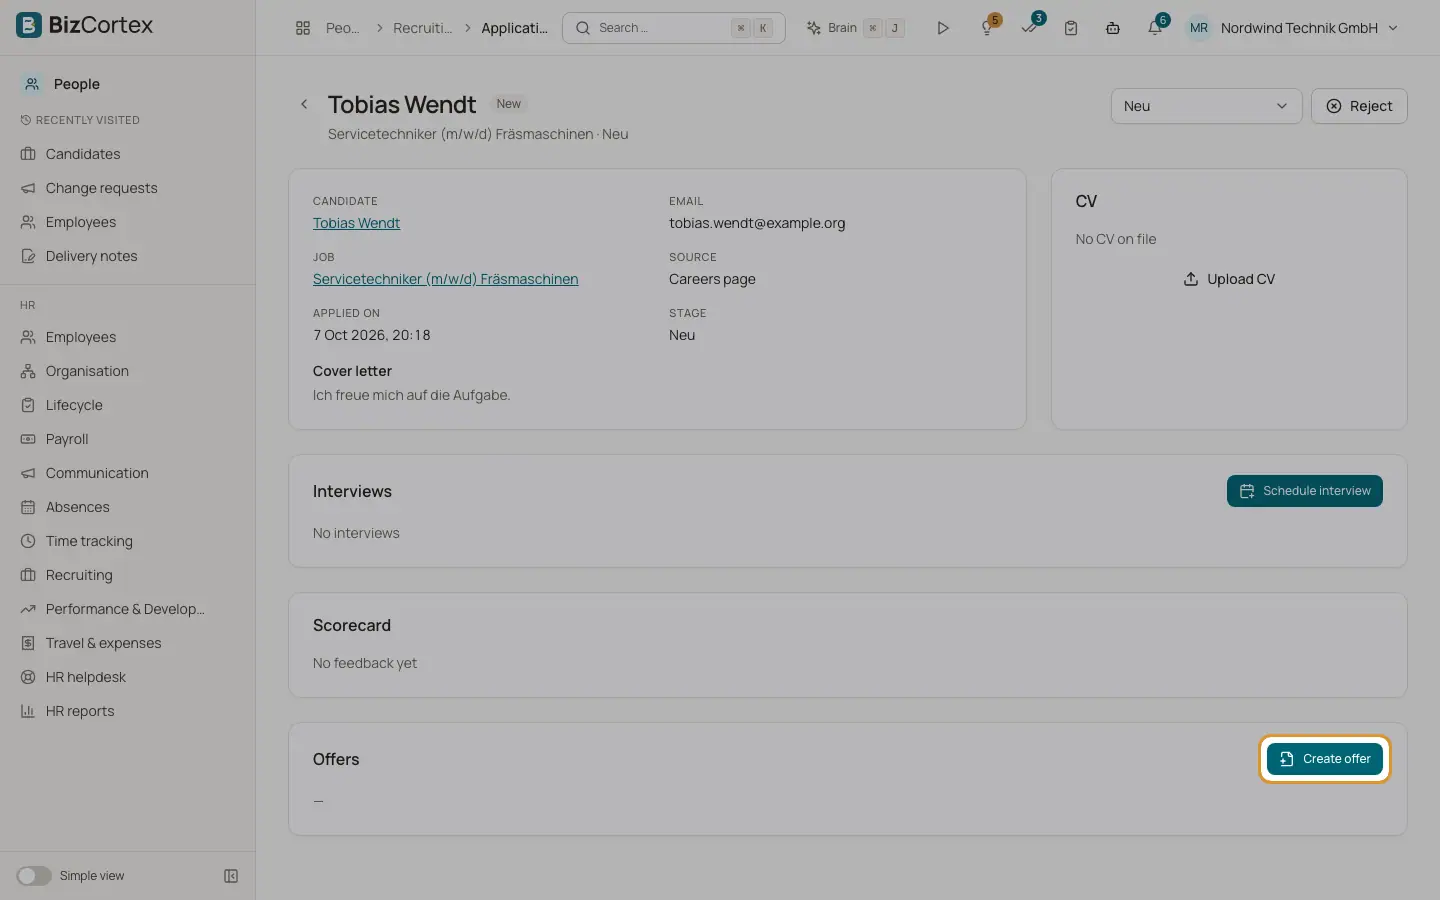Screen dimensions: 1440x900
Task: Open the Servicetechniker (m/w/d) Fräsmaschinen job link
Action: [x=445, y=279]
